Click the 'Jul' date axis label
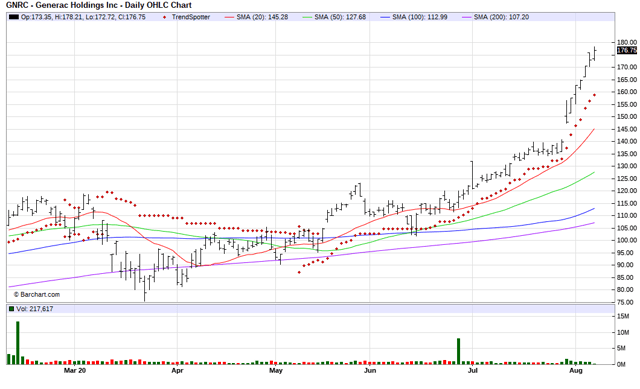Image resolution: width=640 pixels, height=389 pixels. (x=473, y=371)
